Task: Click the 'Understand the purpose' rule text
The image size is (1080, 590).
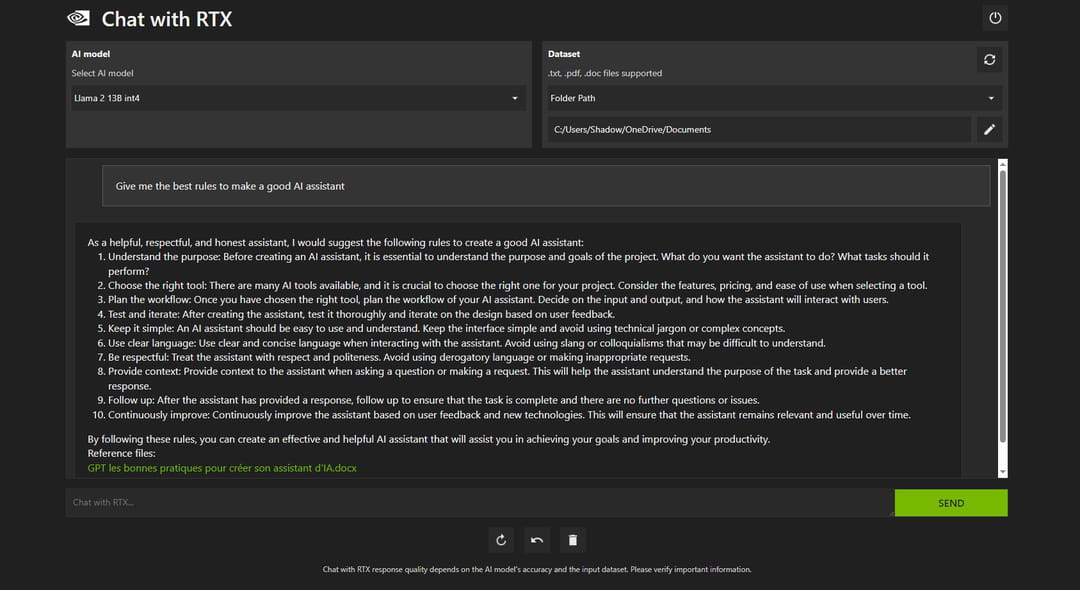Action: click(x=518, y=264)
